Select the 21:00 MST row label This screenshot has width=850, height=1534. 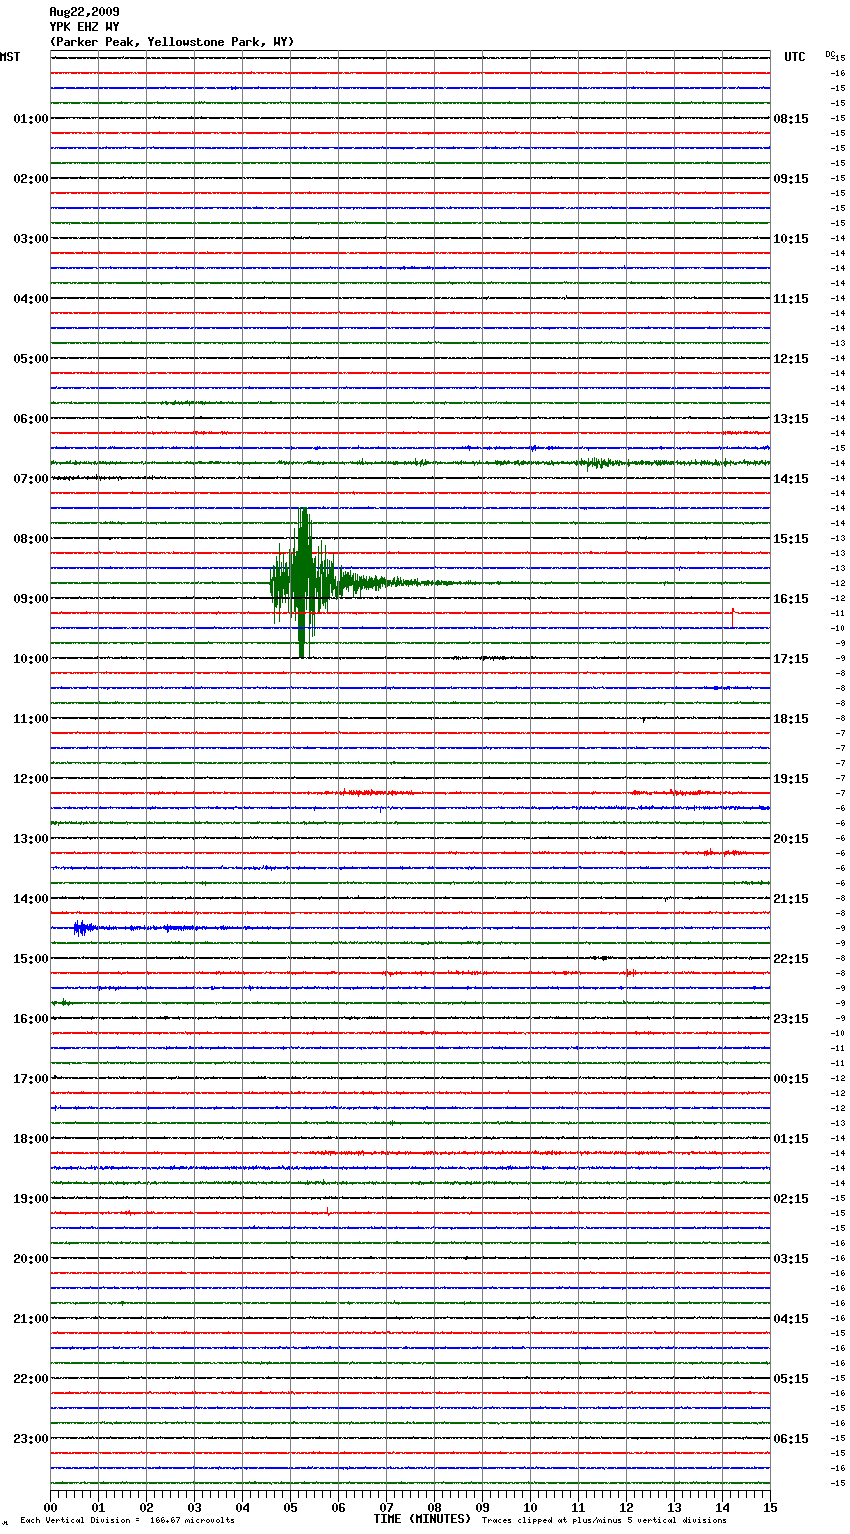30,1319
